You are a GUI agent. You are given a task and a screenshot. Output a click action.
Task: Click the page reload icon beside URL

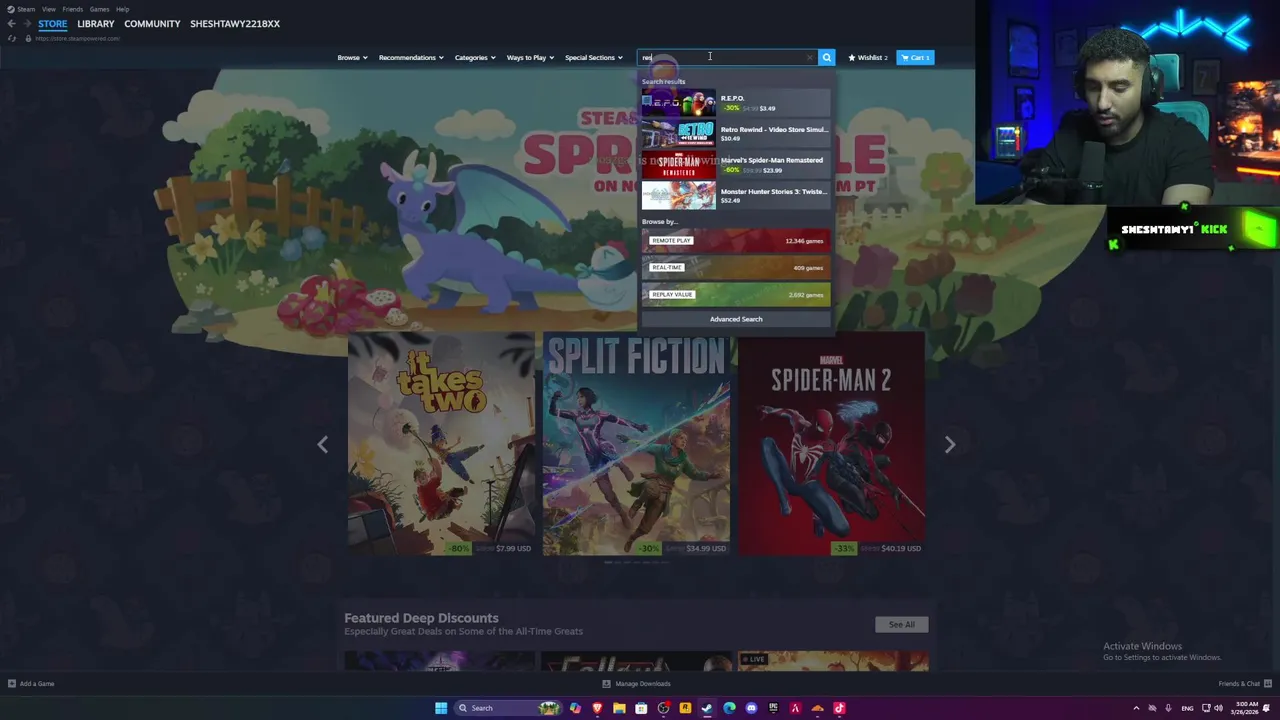point(12,38)
